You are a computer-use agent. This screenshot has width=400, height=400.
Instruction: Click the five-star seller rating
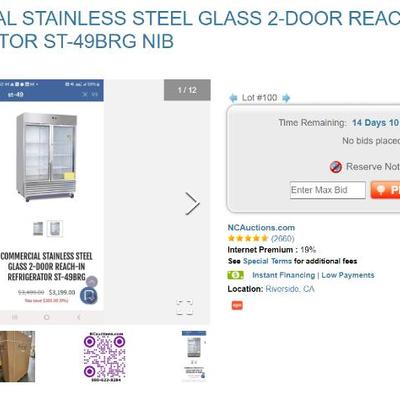248,238
